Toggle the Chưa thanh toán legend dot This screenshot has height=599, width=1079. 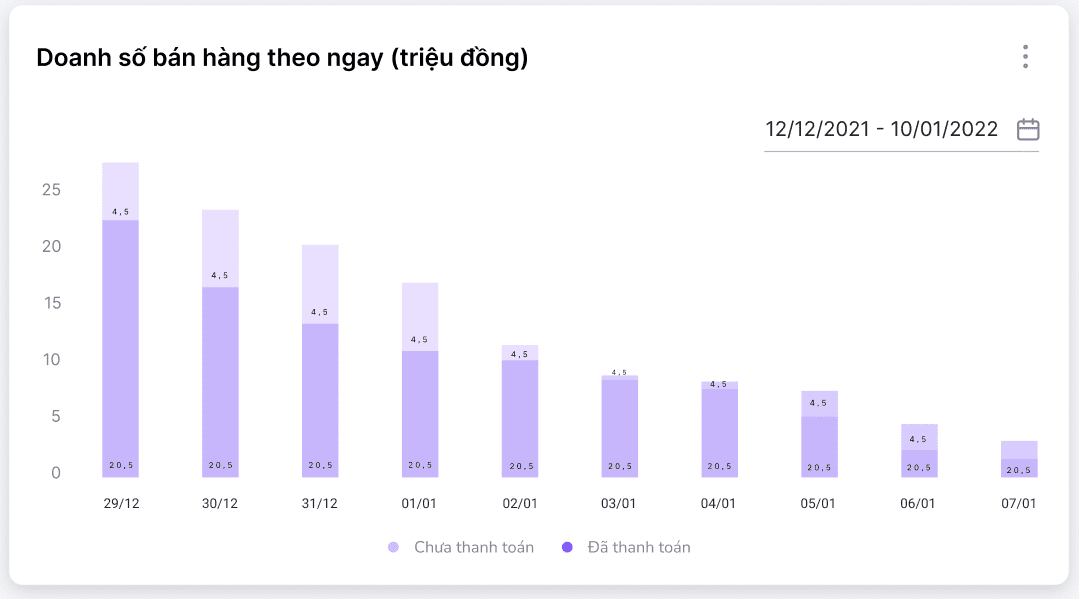393,547
